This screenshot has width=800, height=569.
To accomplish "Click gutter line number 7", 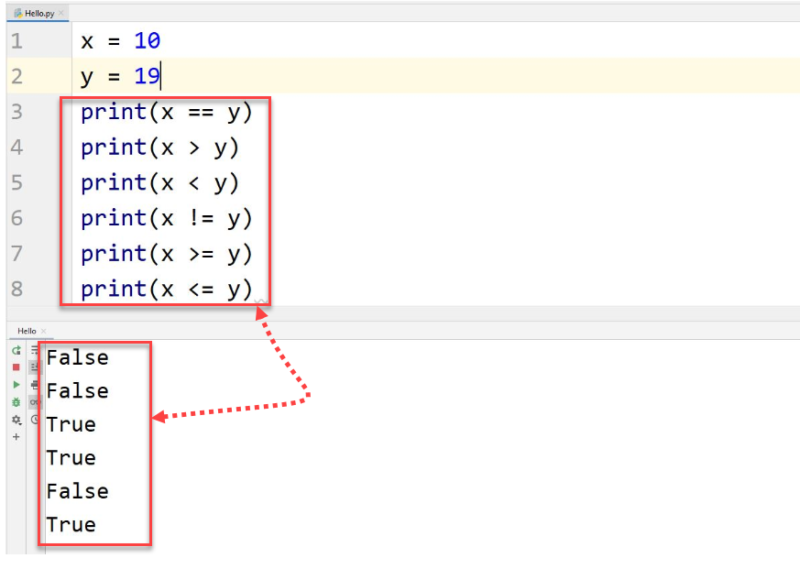I will pyautogui.click(x=17, y=254).
